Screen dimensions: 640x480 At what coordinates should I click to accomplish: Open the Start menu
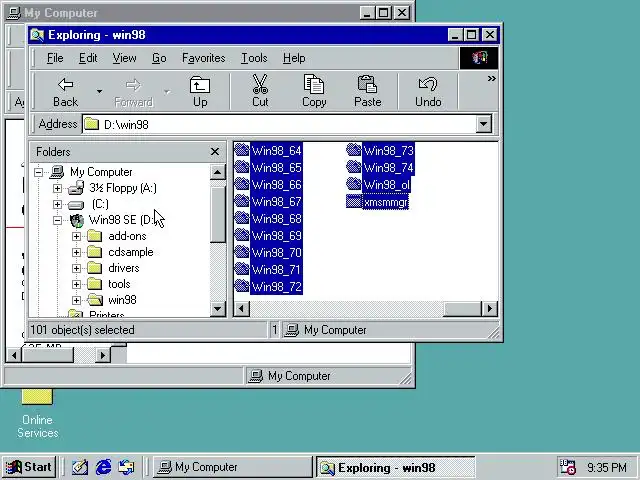(x=29, y=467)
